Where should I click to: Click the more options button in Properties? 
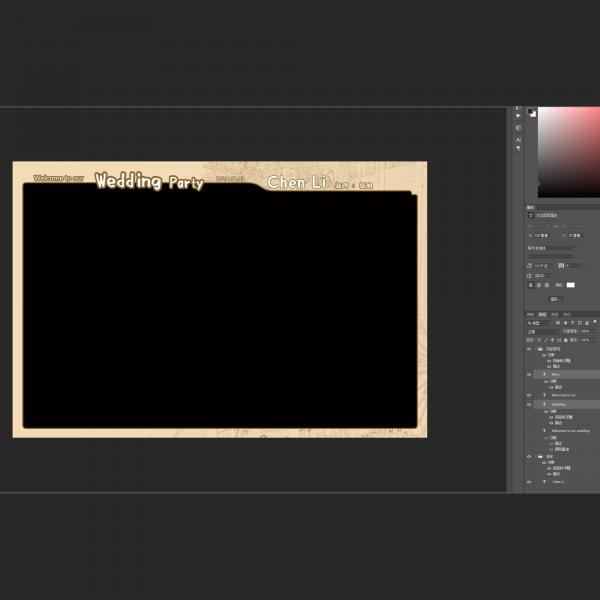coord(555,298)
